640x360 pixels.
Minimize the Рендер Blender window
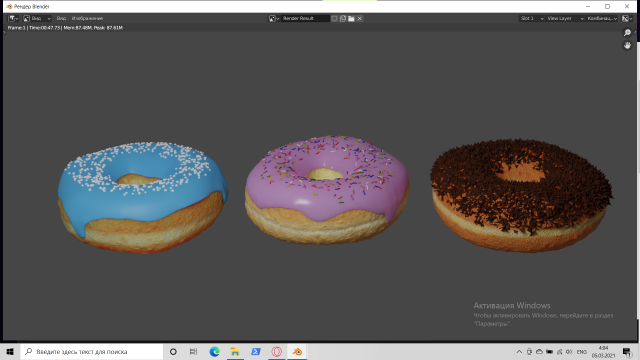588,6
